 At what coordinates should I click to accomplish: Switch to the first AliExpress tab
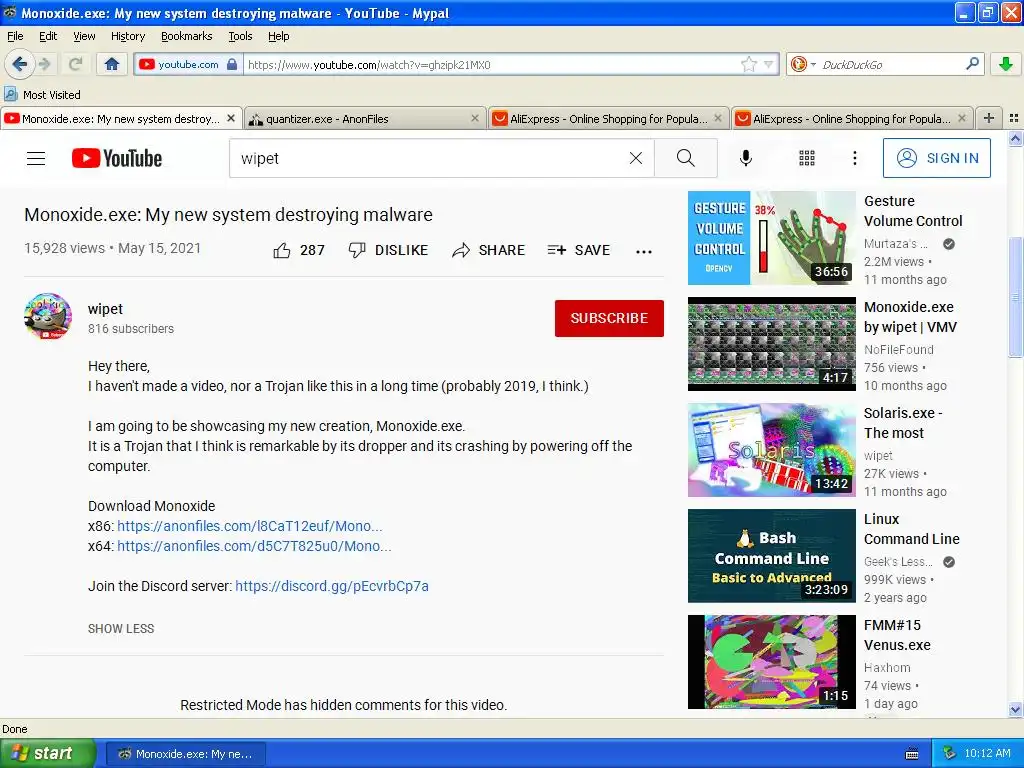(x=609, y=119)
